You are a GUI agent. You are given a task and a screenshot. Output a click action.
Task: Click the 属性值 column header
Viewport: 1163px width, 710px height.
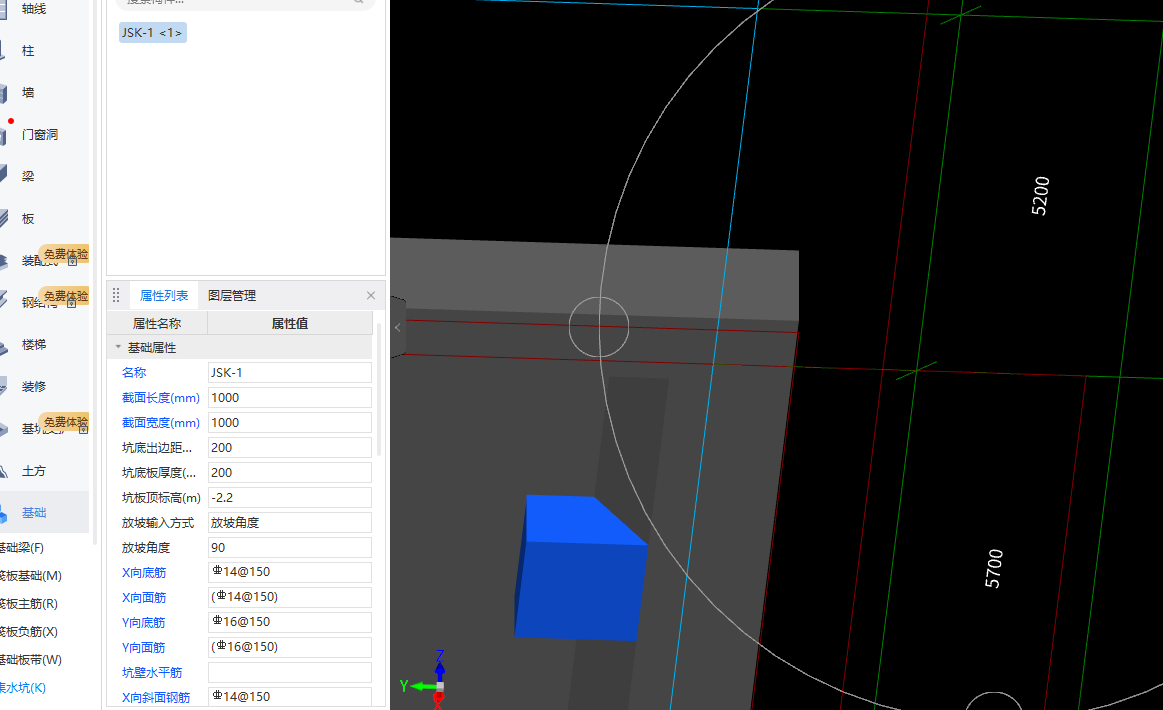(289, 323)
